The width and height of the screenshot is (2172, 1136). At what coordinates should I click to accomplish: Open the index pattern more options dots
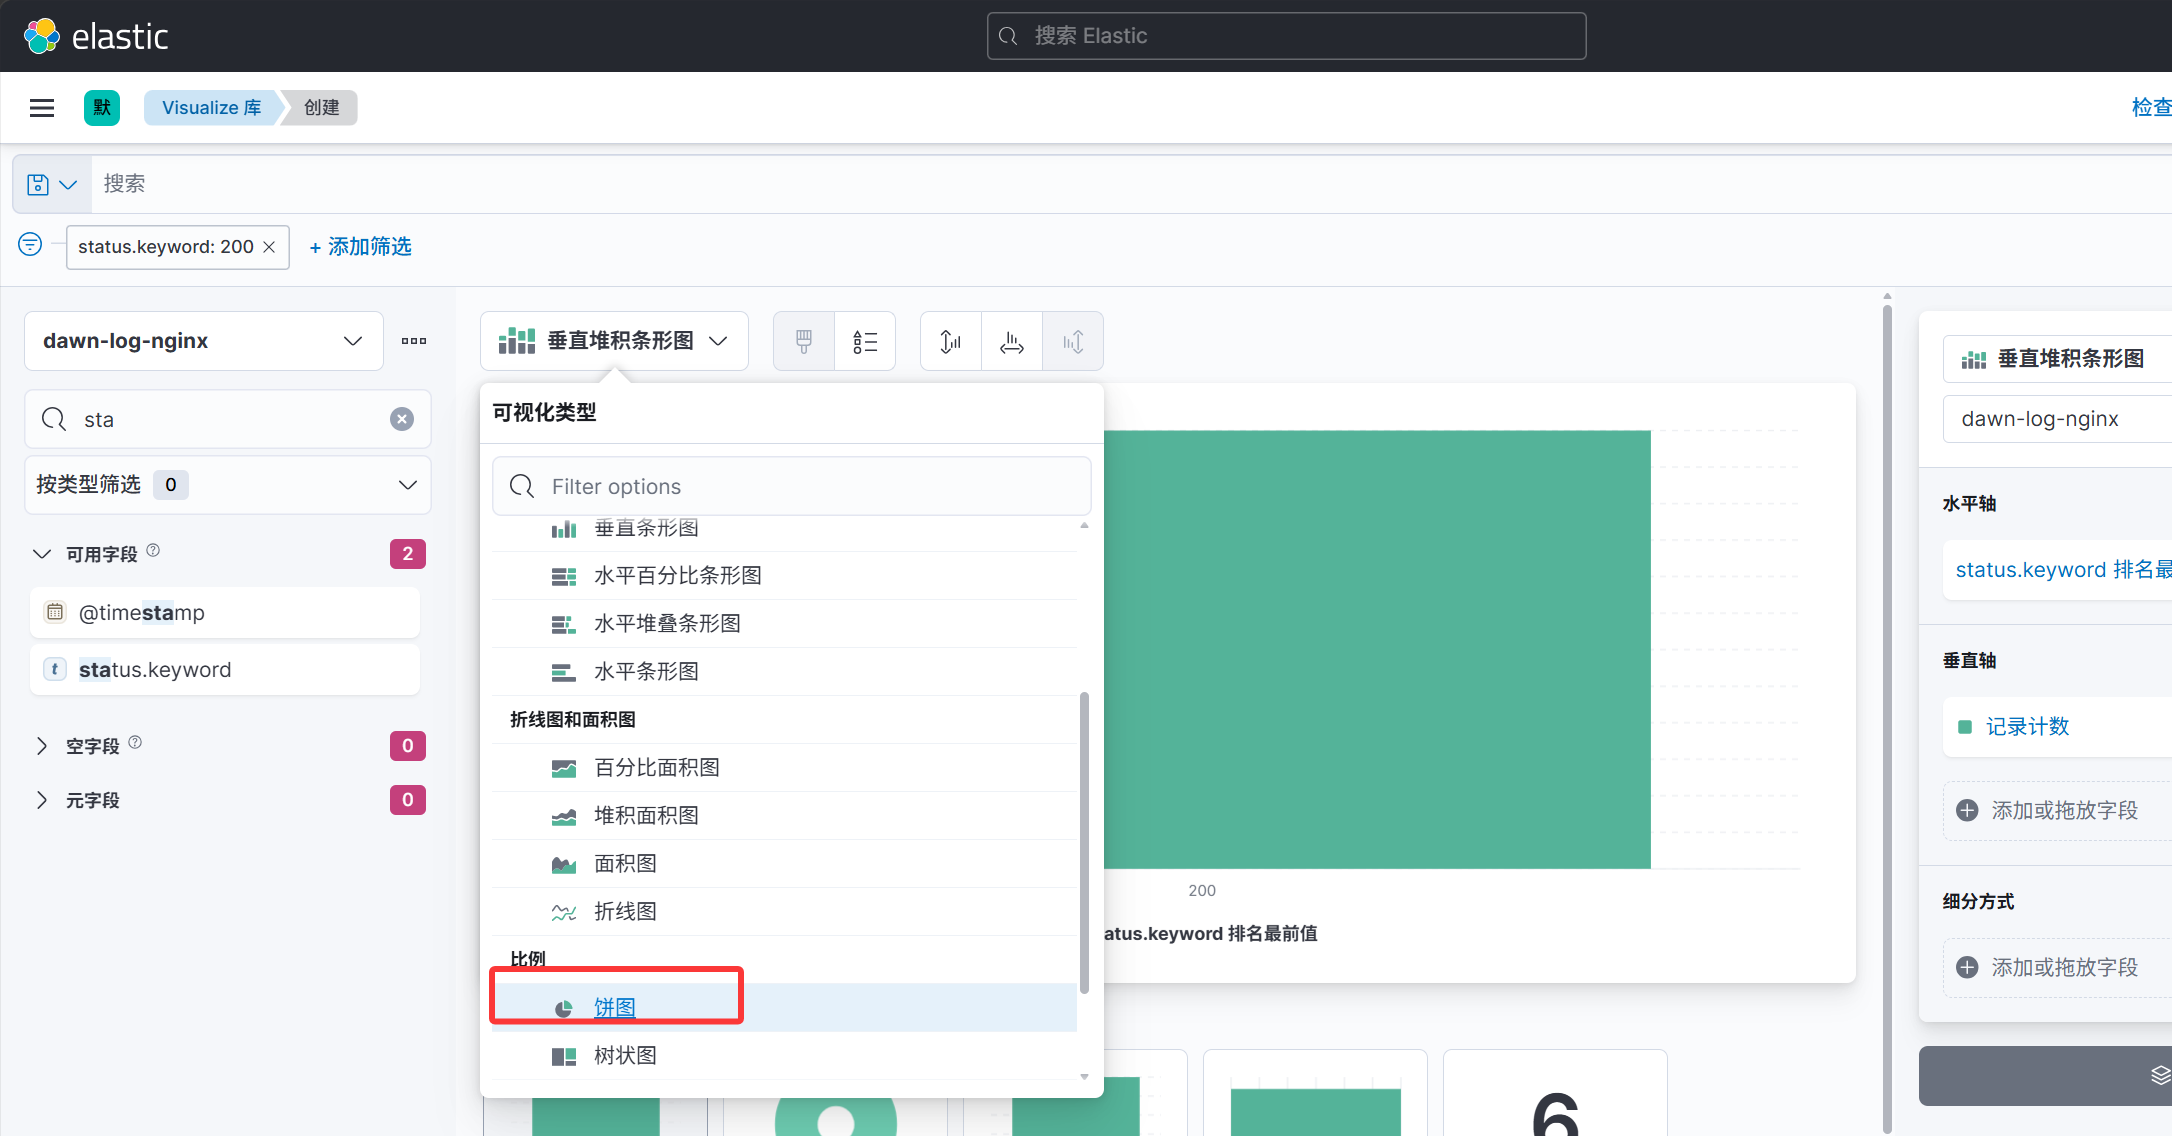pos(414,341)
